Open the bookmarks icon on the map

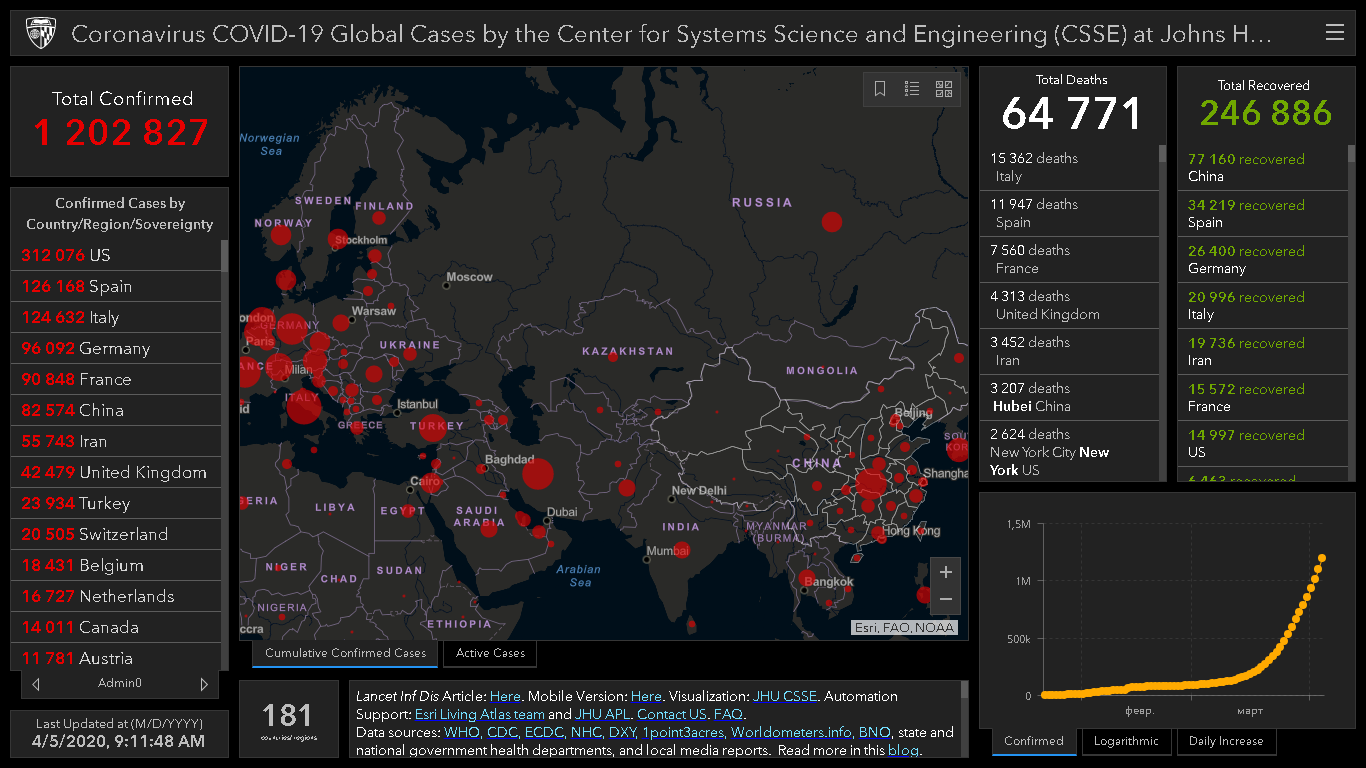click(880, 89)
